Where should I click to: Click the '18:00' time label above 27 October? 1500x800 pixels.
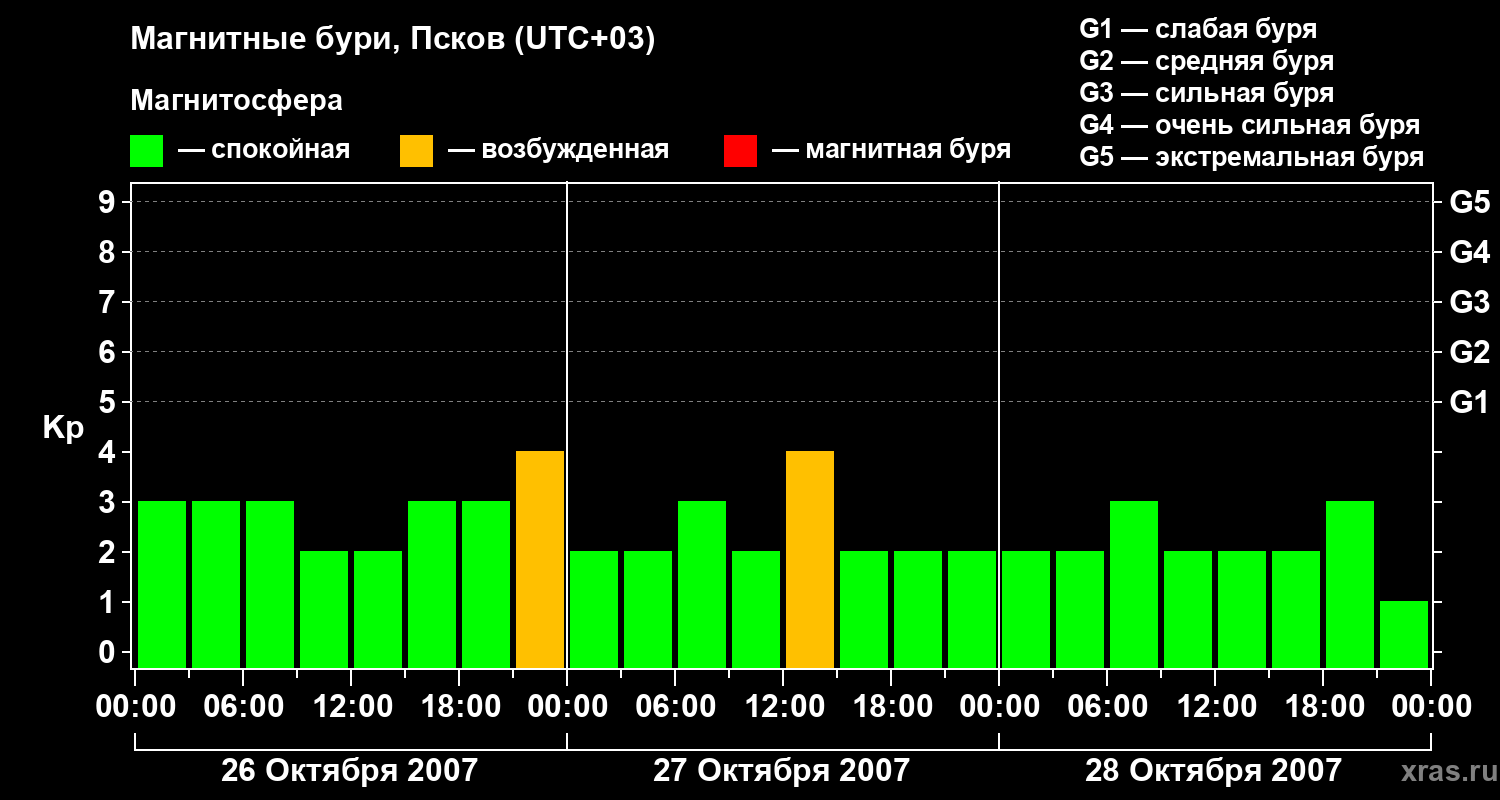pos(891,707)
